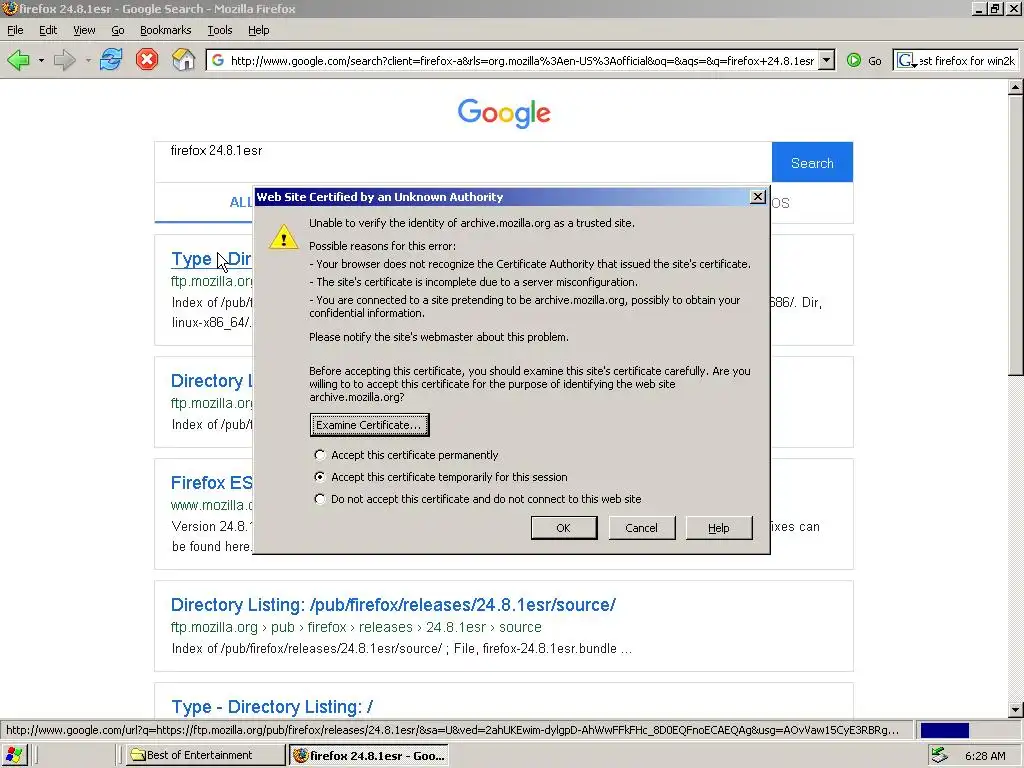Click the yellow warning triangle icon

283,236
